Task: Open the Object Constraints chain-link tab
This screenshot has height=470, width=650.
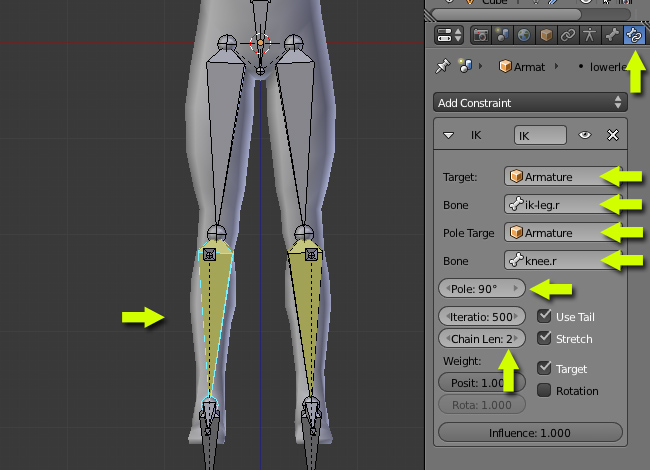Action: 568,35
